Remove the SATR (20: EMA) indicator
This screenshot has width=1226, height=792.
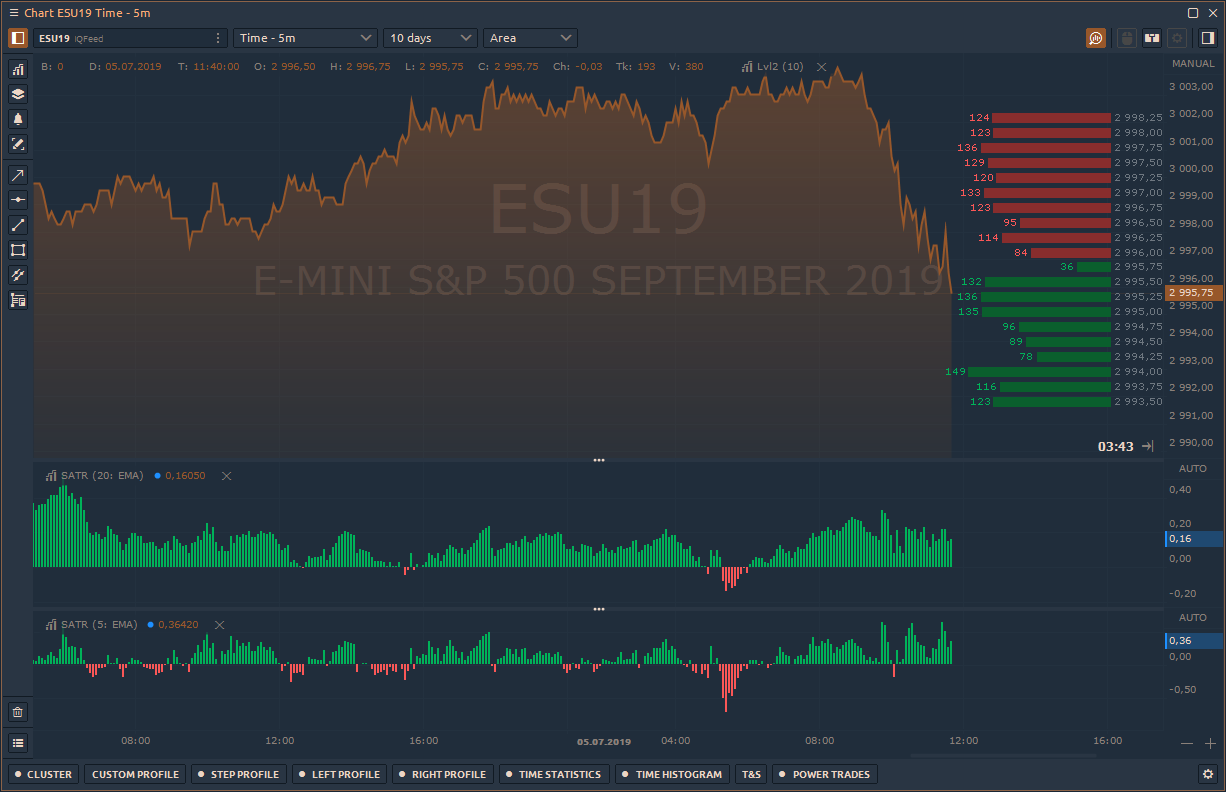tap(226, 476)
